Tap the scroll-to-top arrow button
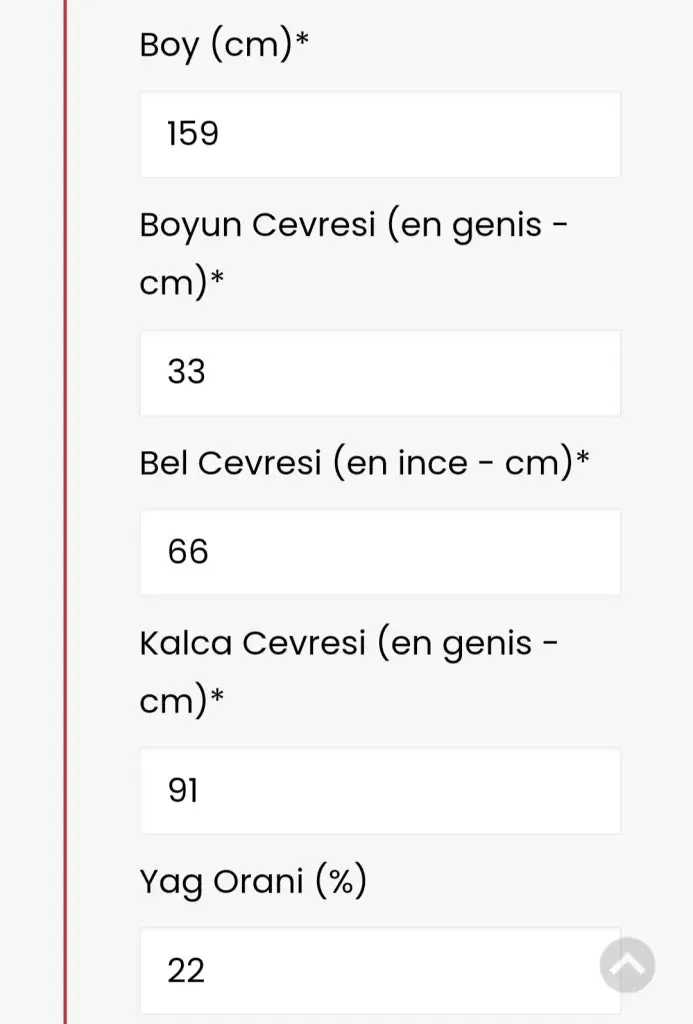Viewport: 693px width, 1024px height. (627, 965)
